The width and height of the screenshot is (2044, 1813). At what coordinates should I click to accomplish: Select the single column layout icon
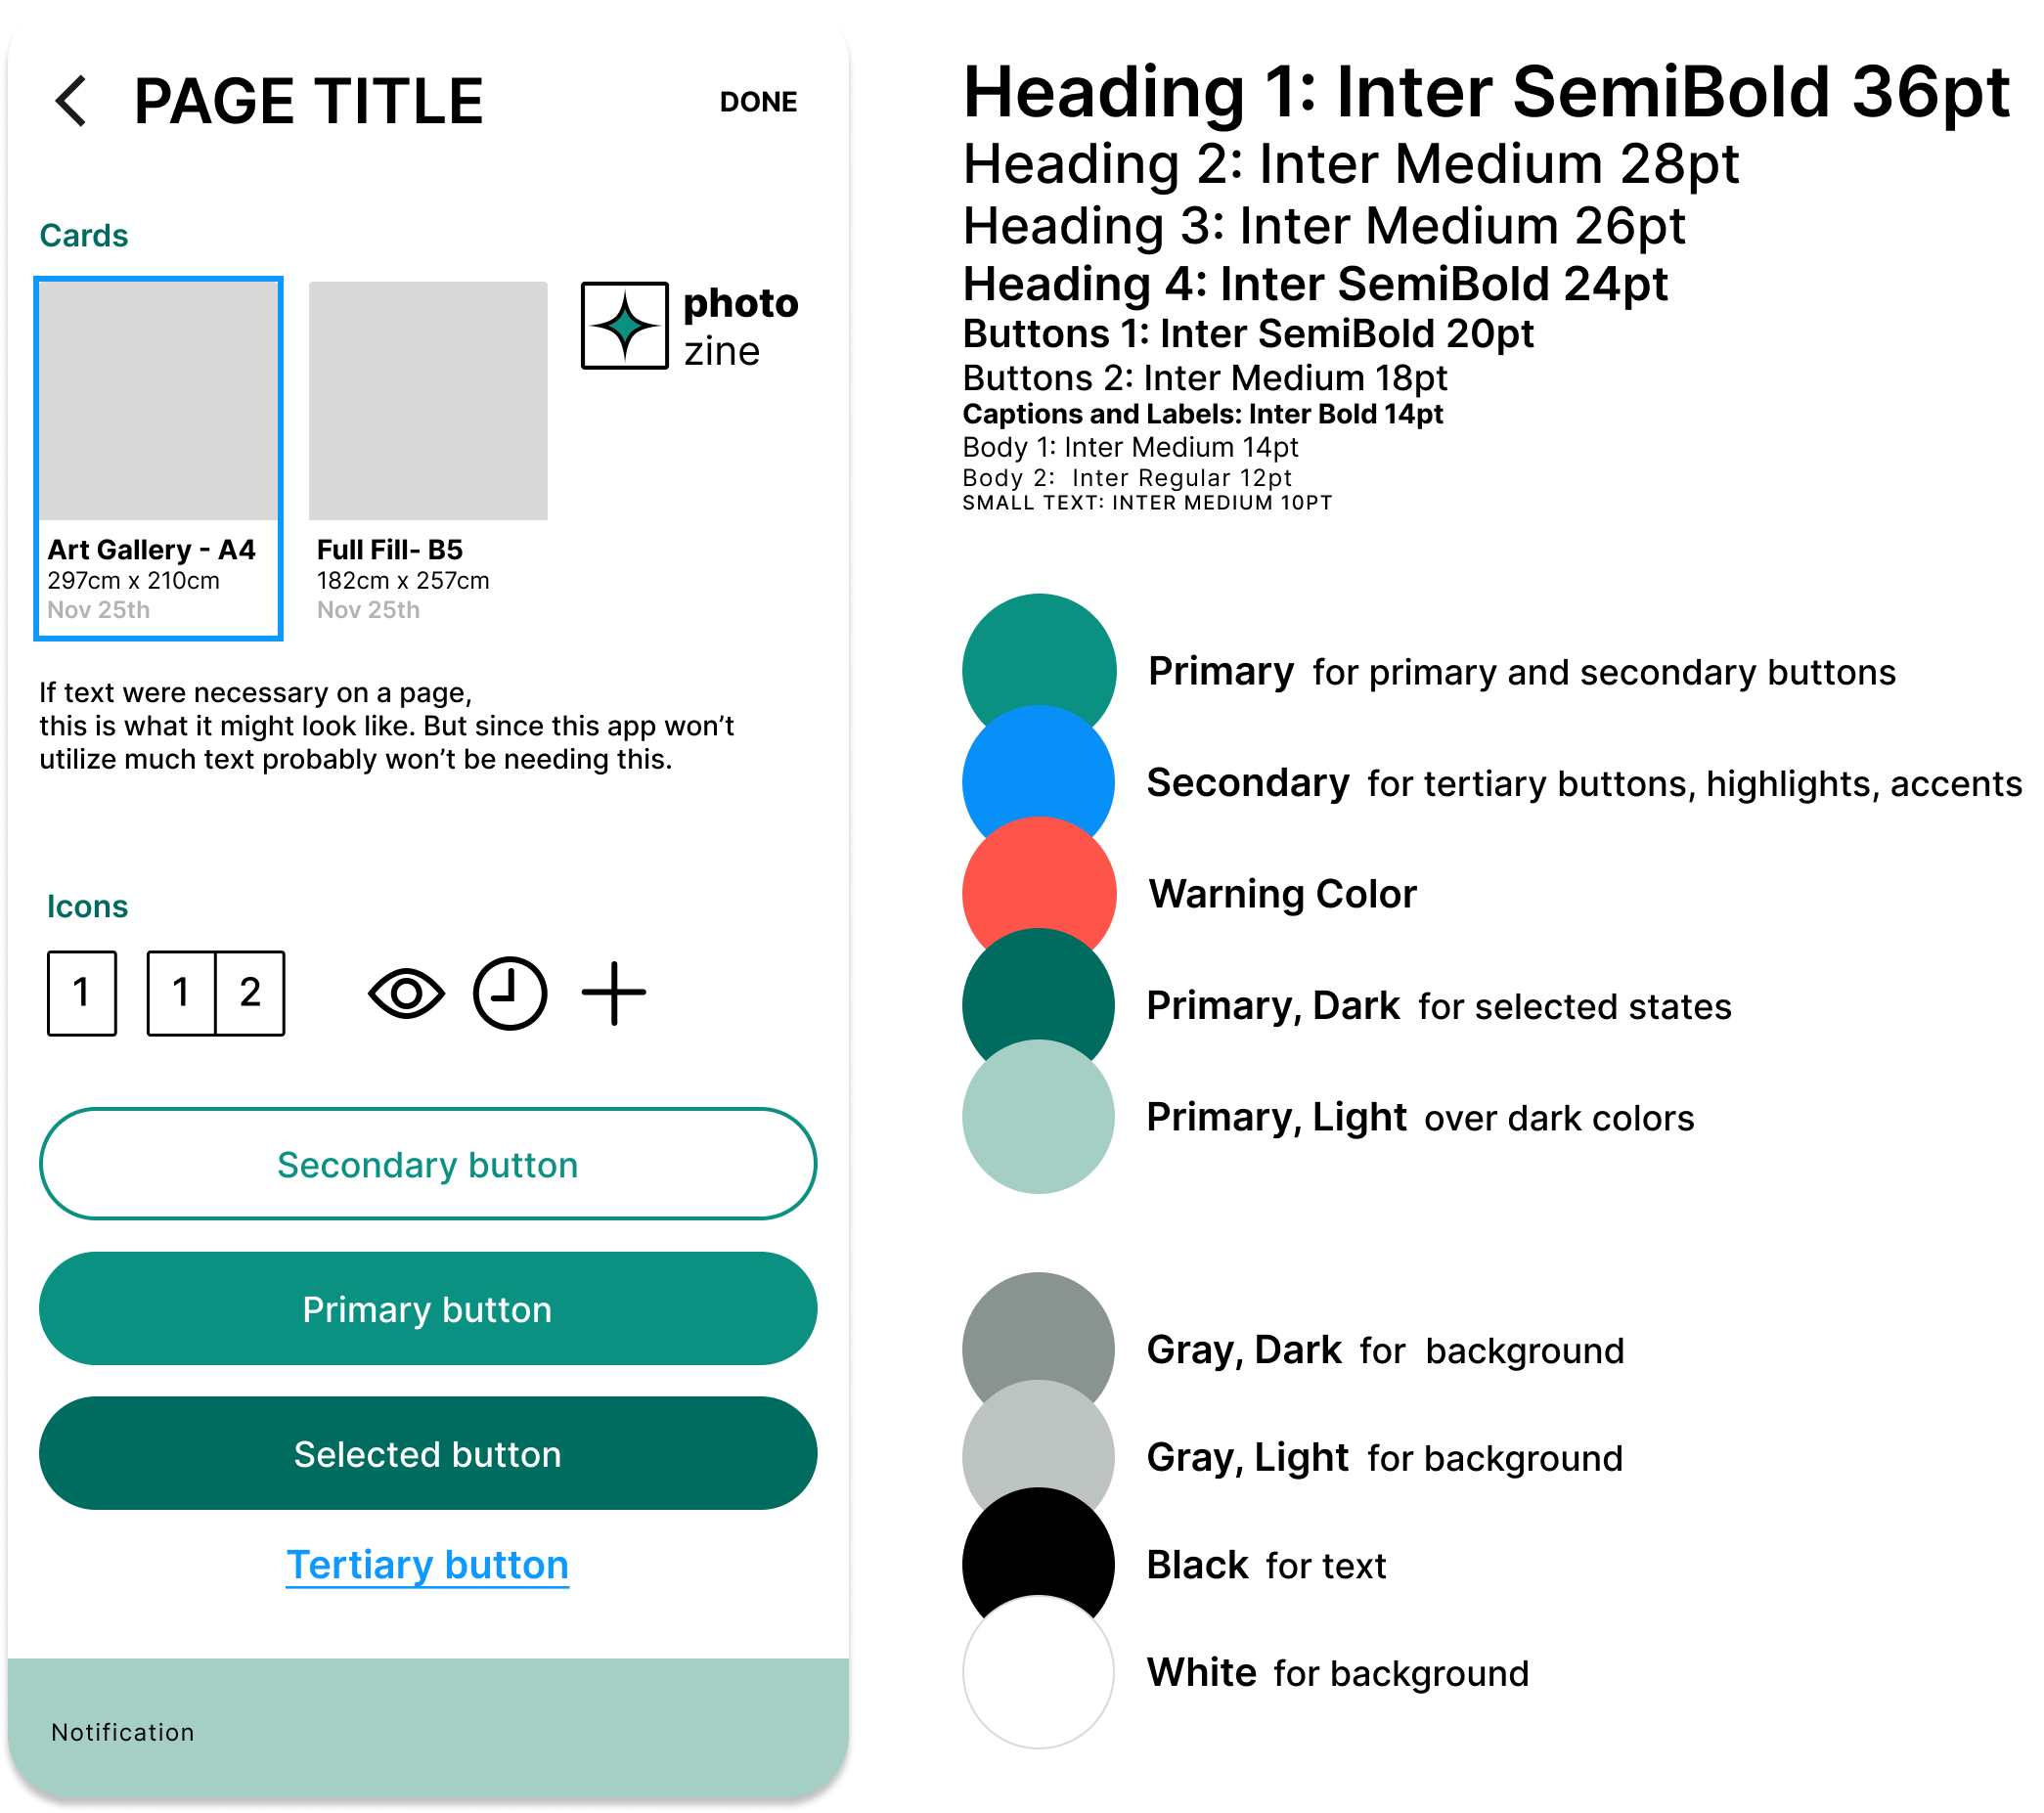click(x=80, y=991)
